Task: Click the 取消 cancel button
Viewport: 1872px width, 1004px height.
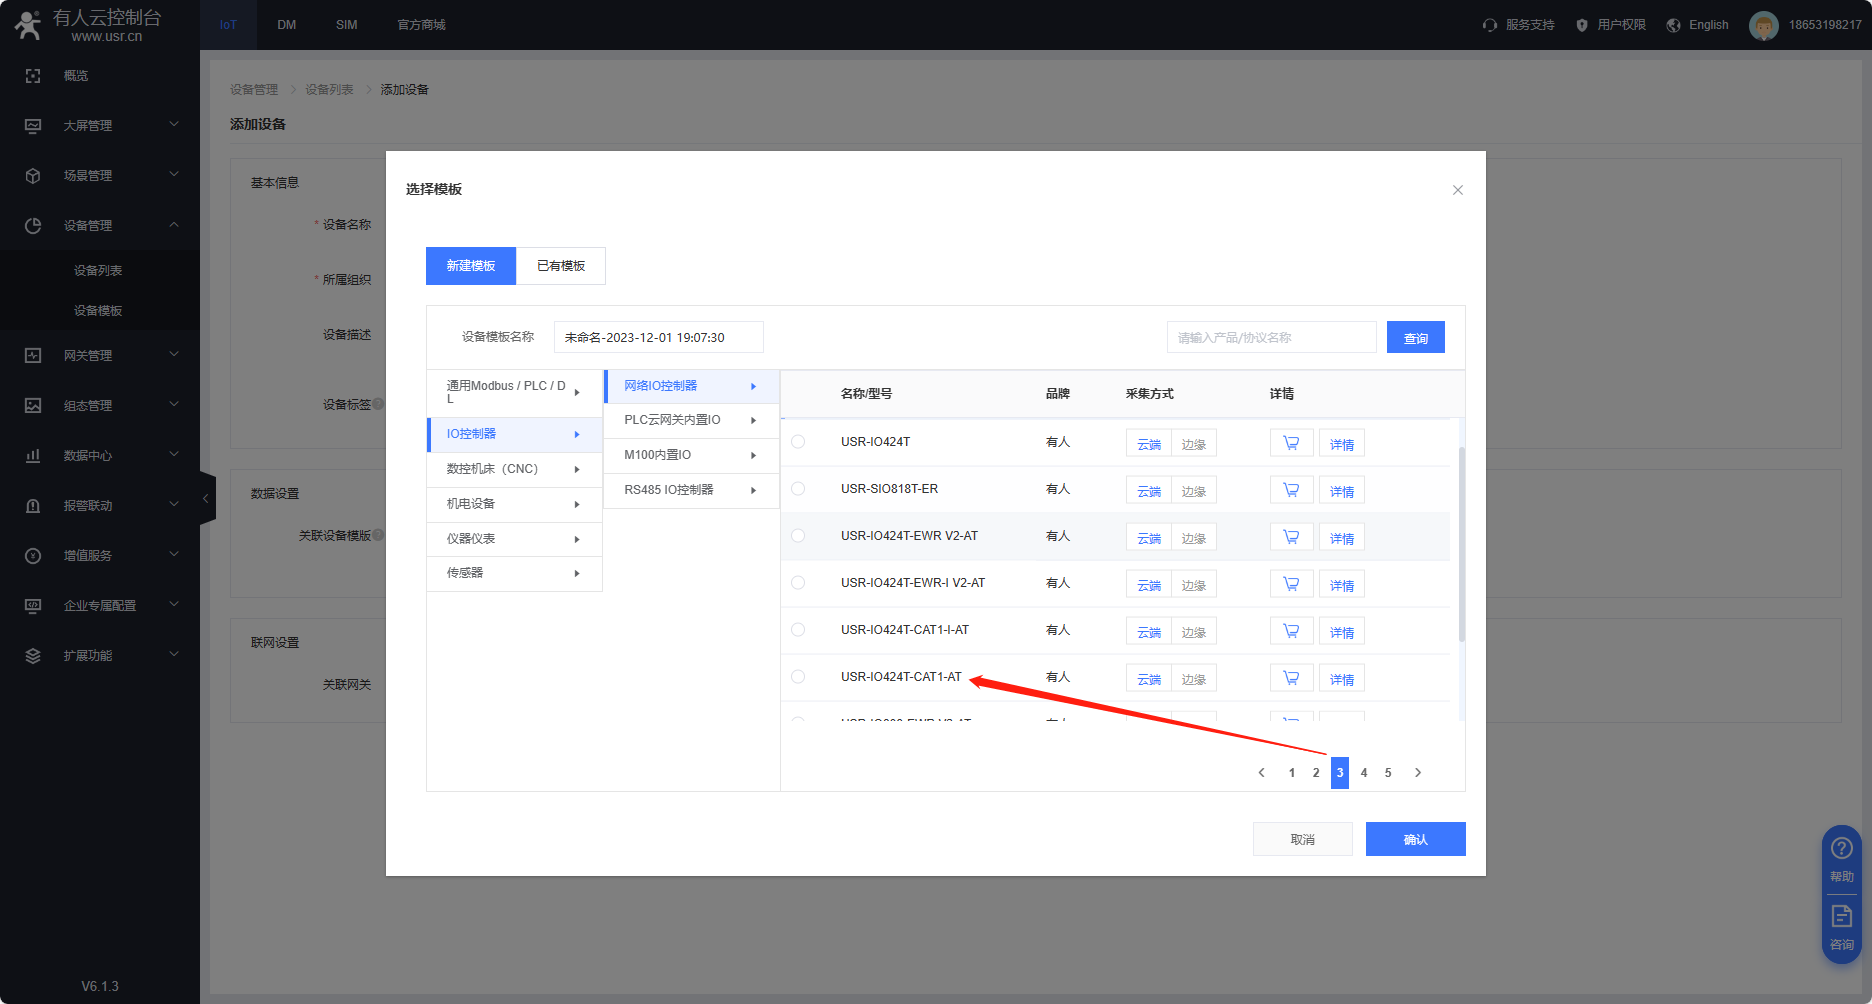Action: click(x=1303, y=839)
